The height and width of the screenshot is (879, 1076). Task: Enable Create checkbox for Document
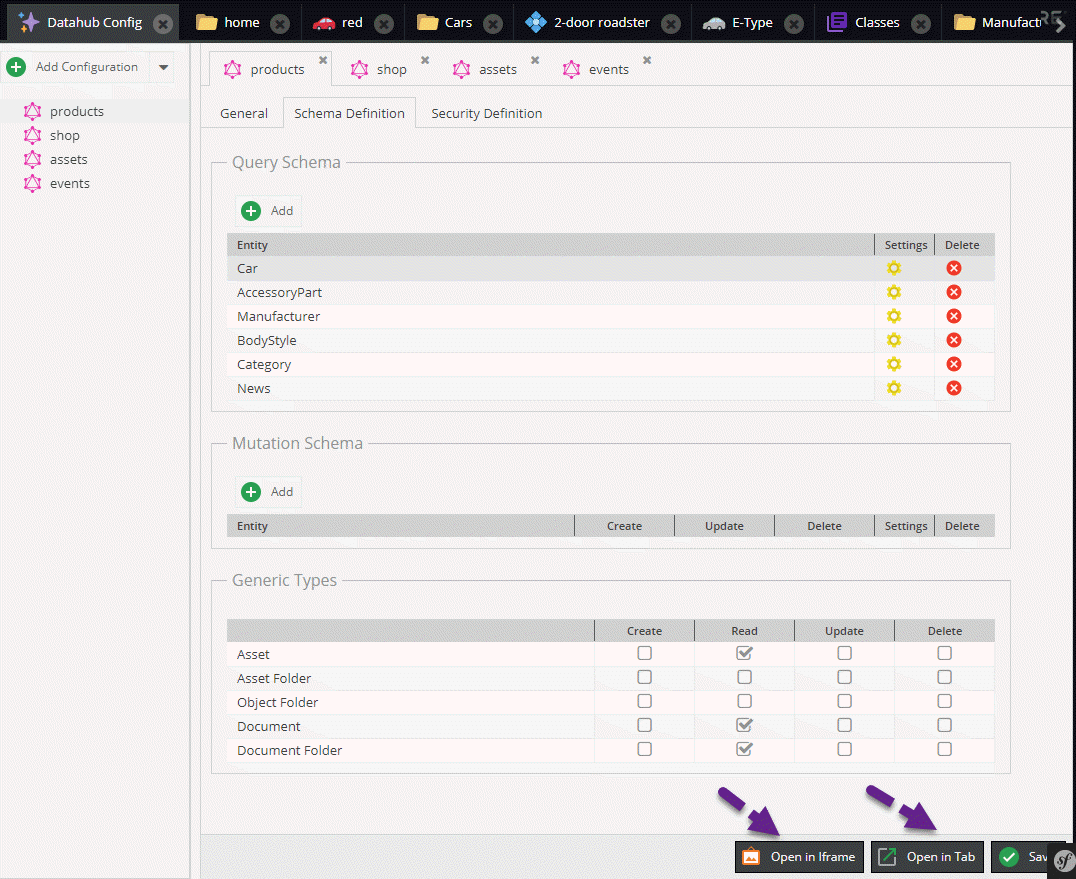[644, 725]
